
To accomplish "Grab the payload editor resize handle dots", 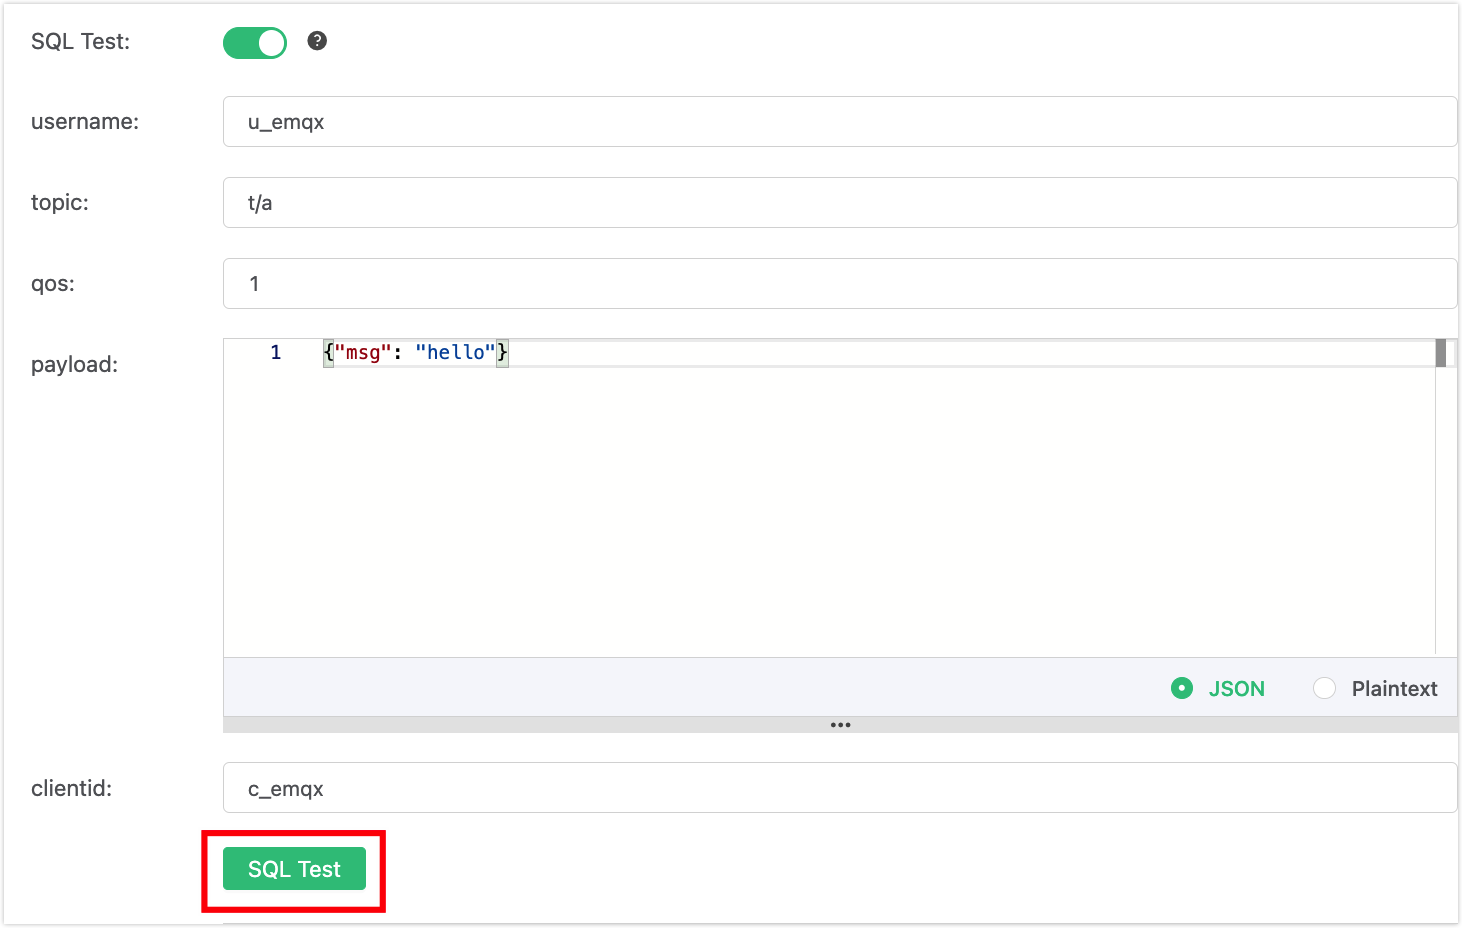I will coord(840,725).
